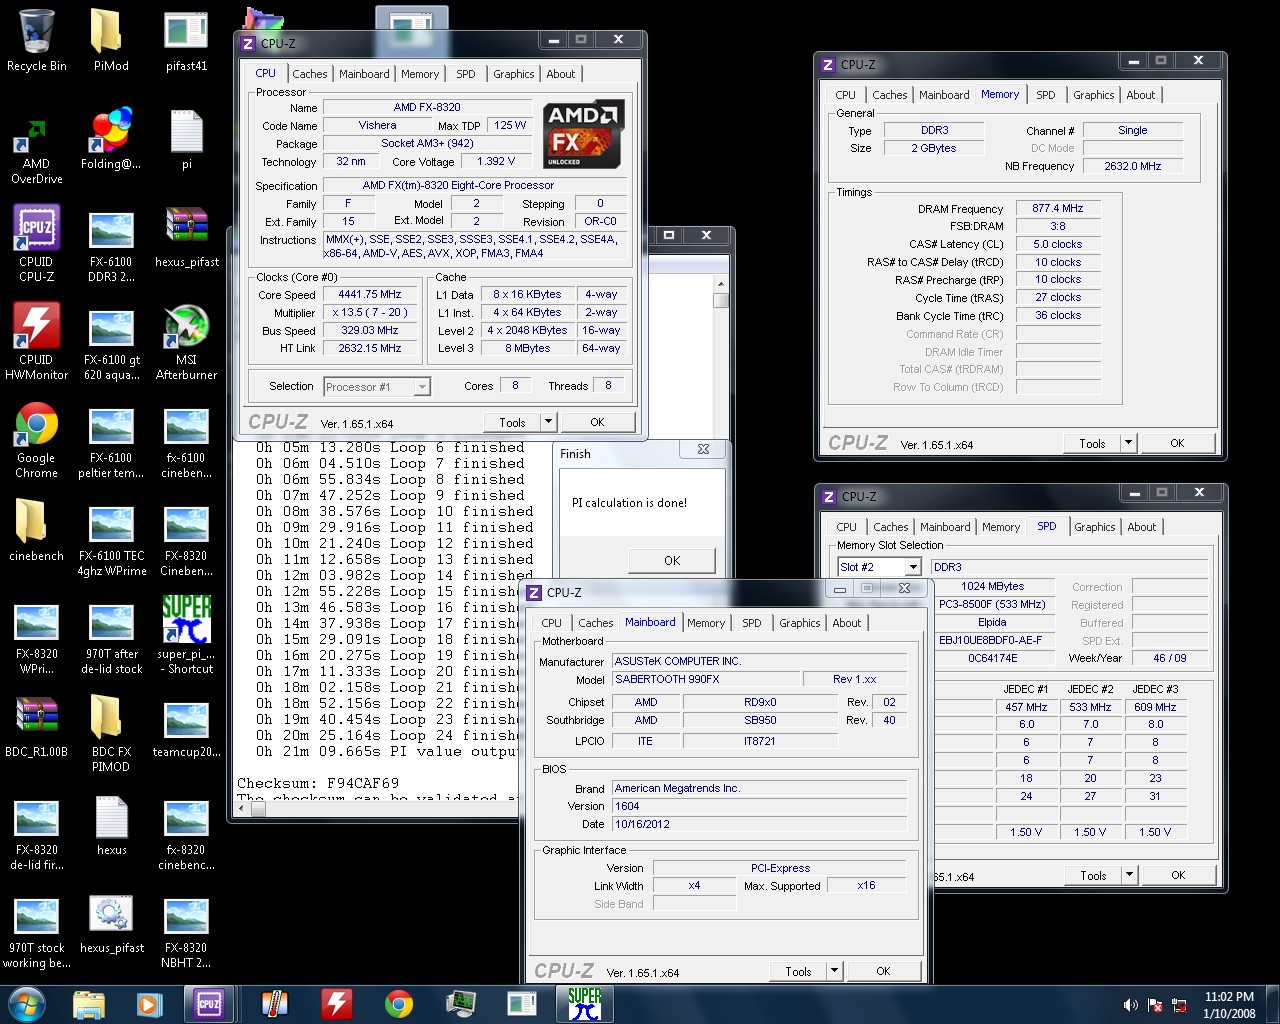Open the BDC_R1.00B archive icon
This screenshot has height=1024, width=1280.
click(37, 726)
